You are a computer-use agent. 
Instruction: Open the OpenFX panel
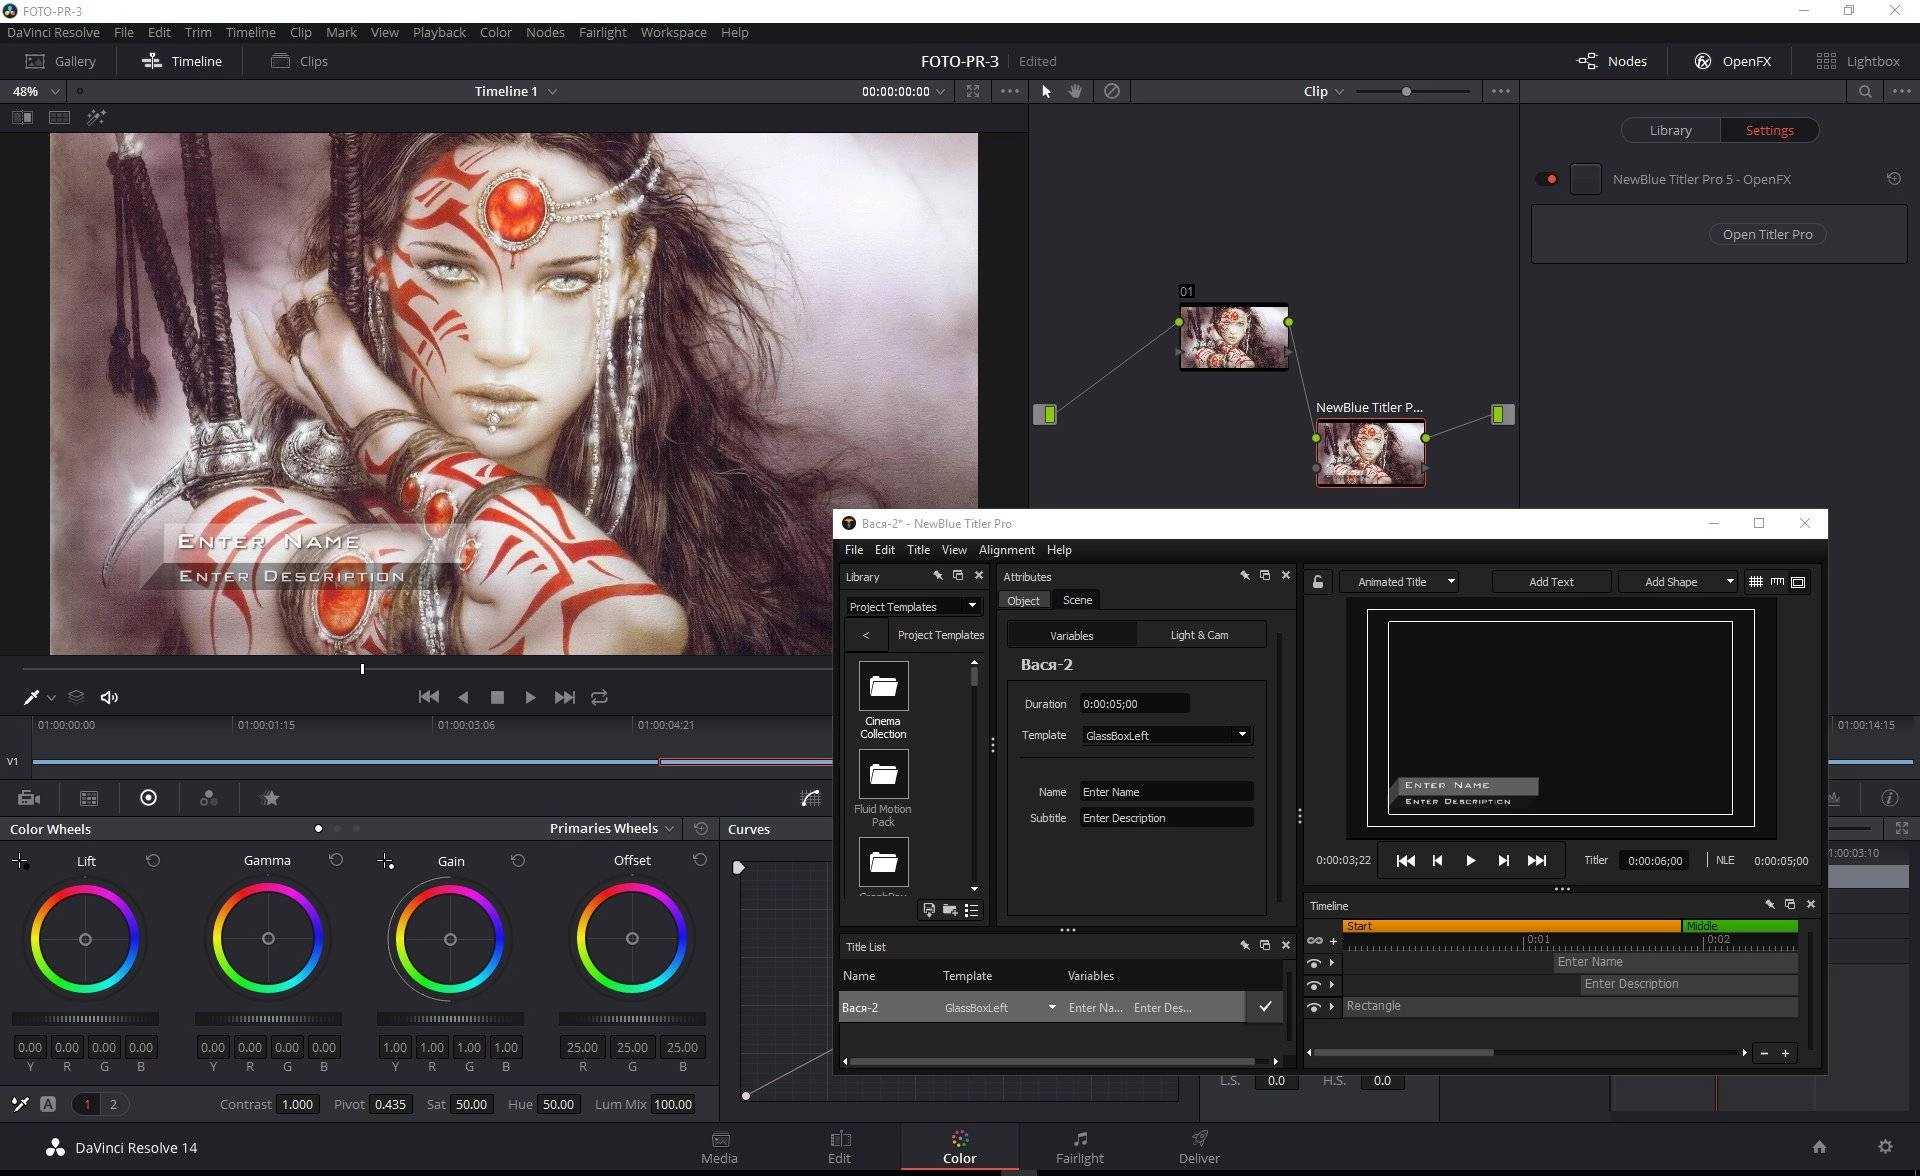(1732, 61)
